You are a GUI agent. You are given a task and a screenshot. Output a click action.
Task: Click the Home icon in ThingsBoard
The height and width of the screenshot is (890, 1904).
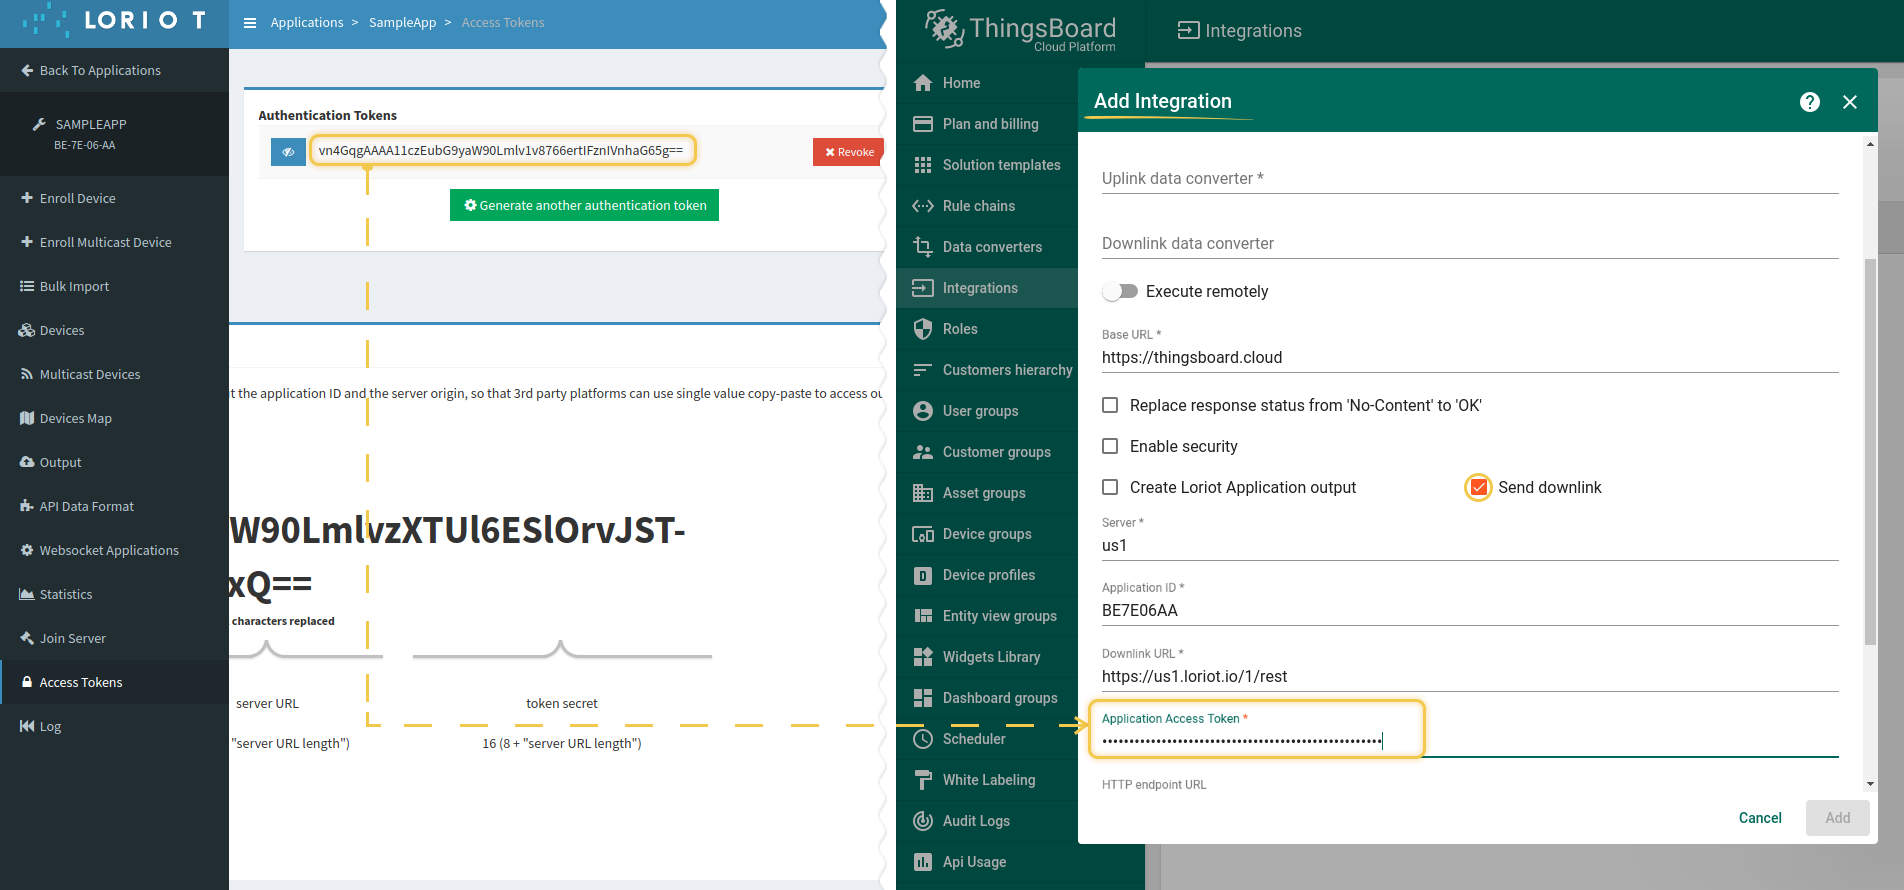[x=922, y=83]
